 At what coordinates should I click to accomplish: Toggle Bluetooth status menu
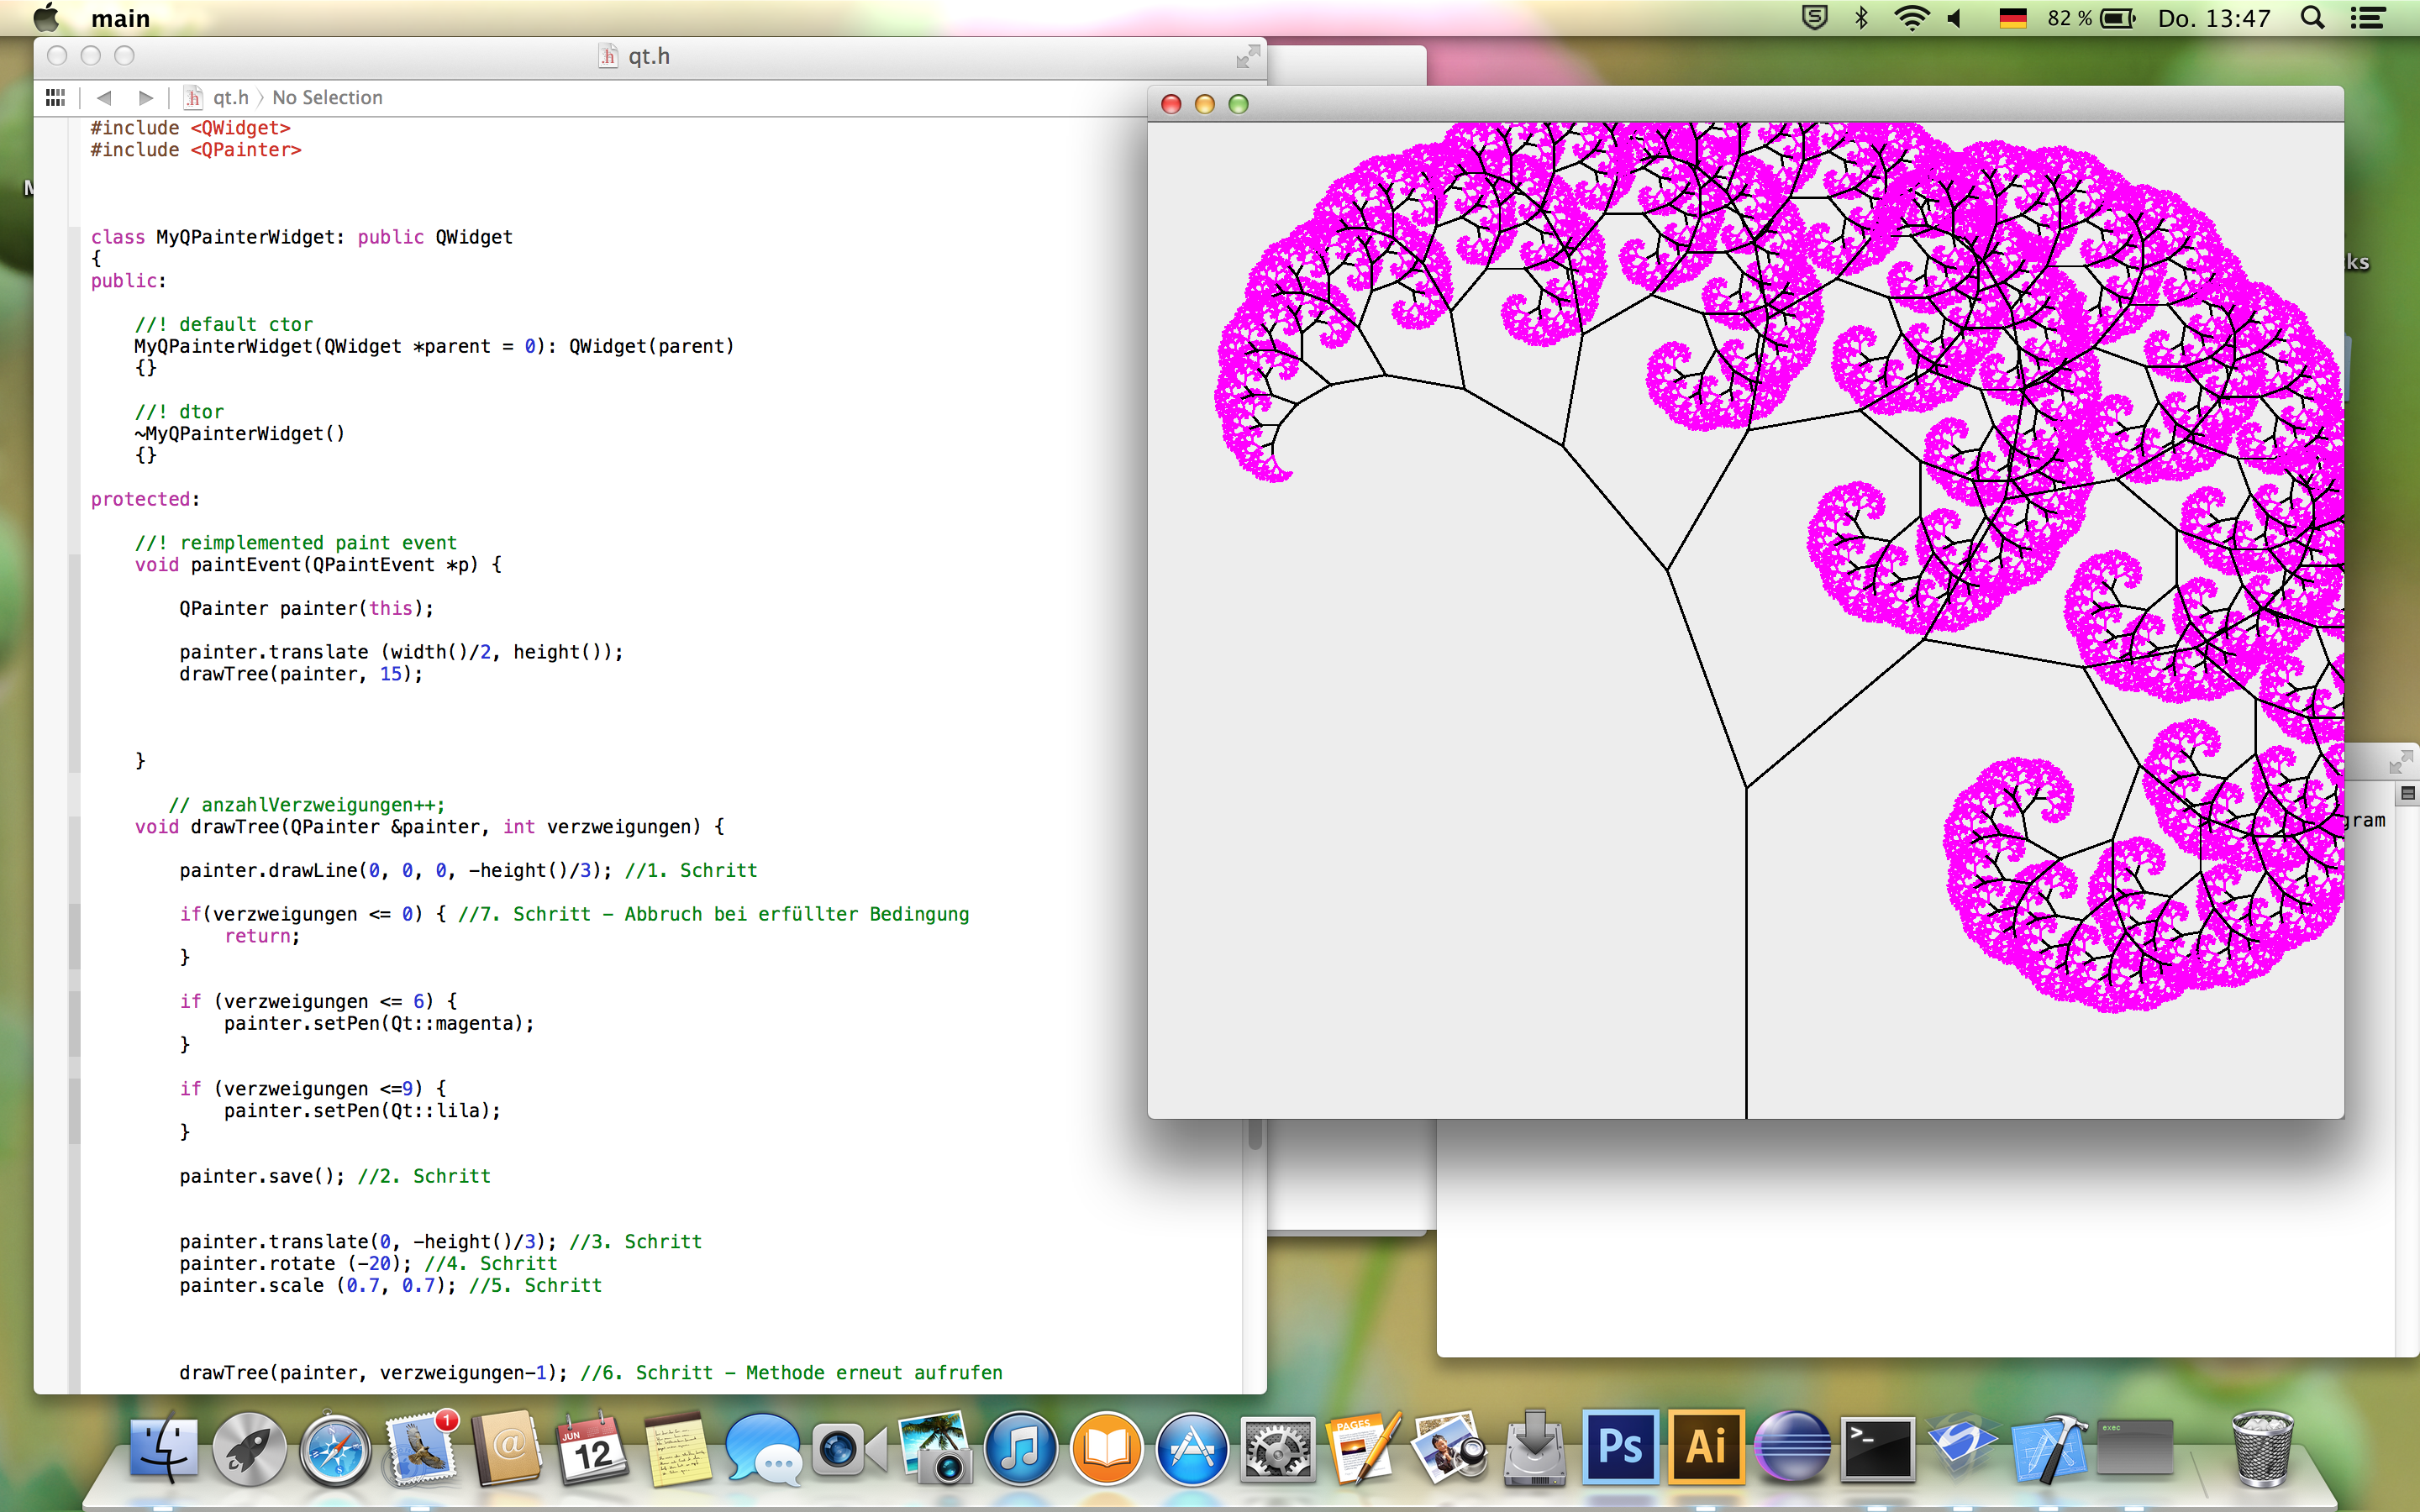click(1861, 18)
